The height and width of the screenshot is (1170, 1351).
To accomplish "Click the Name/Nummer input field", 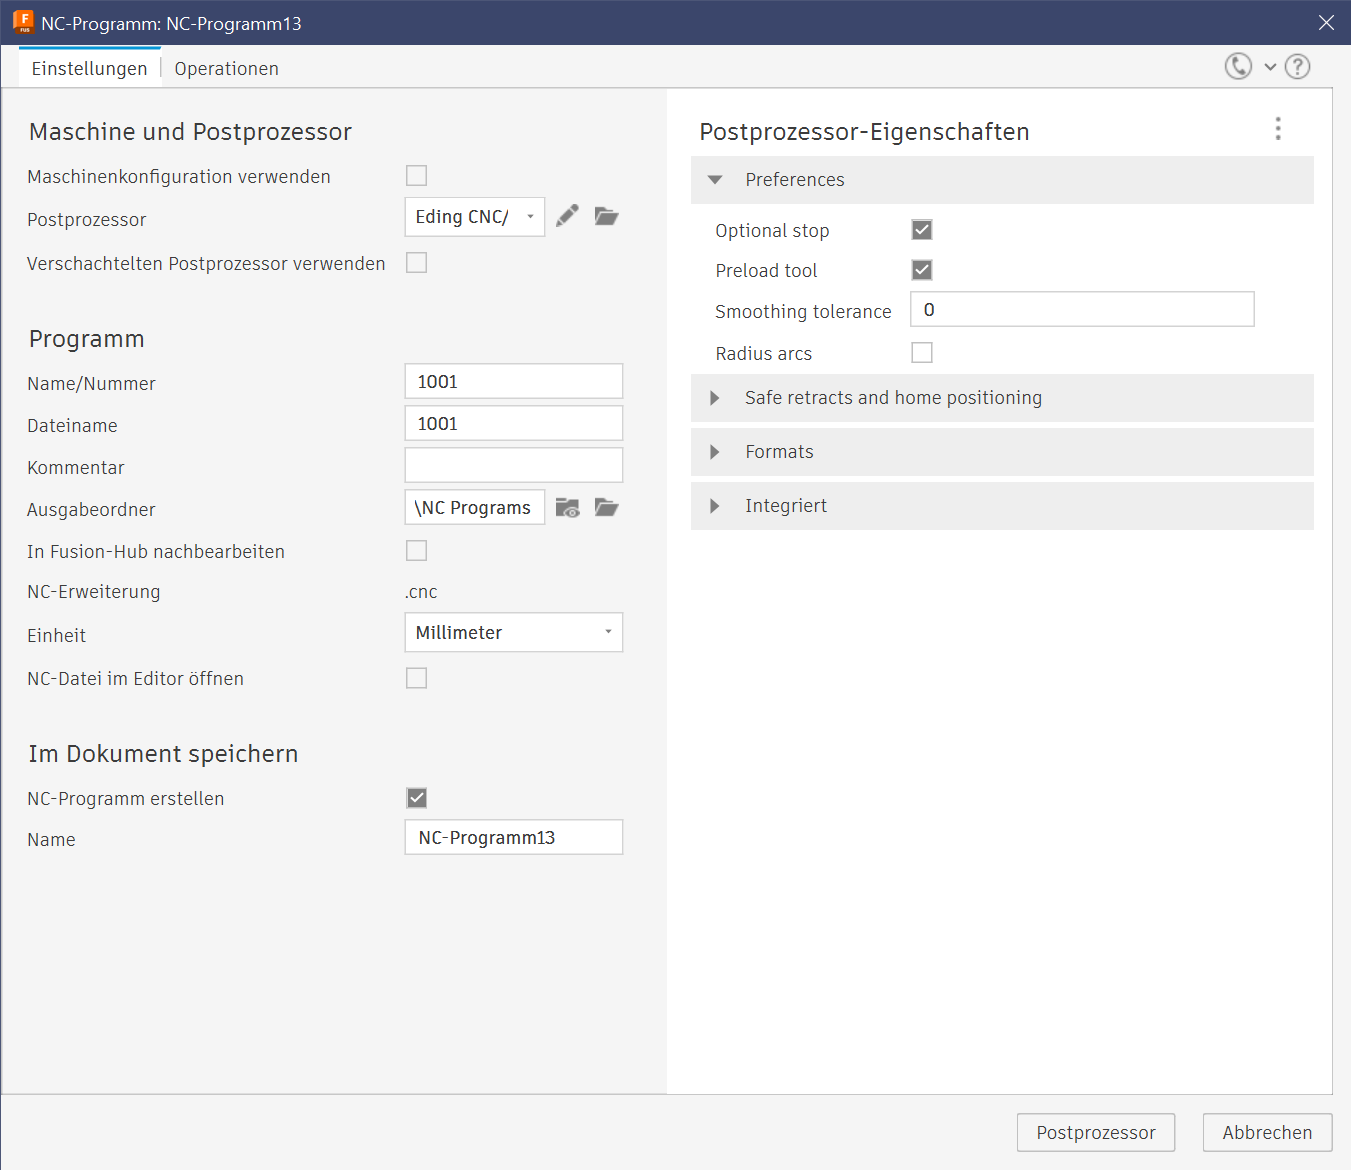I will click(514, 381).
